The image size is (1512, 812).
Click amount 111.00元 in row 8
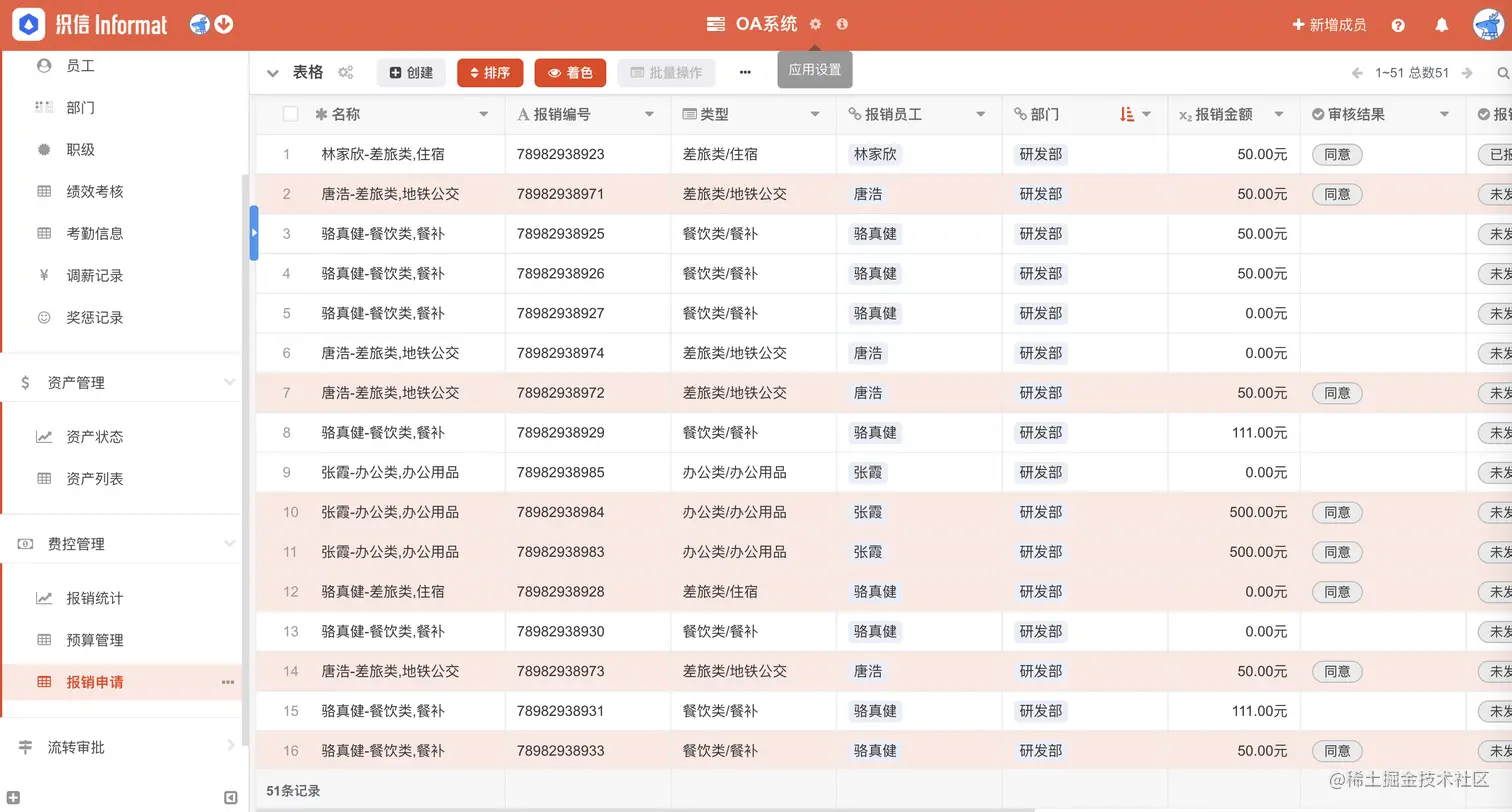(1259, 433)
